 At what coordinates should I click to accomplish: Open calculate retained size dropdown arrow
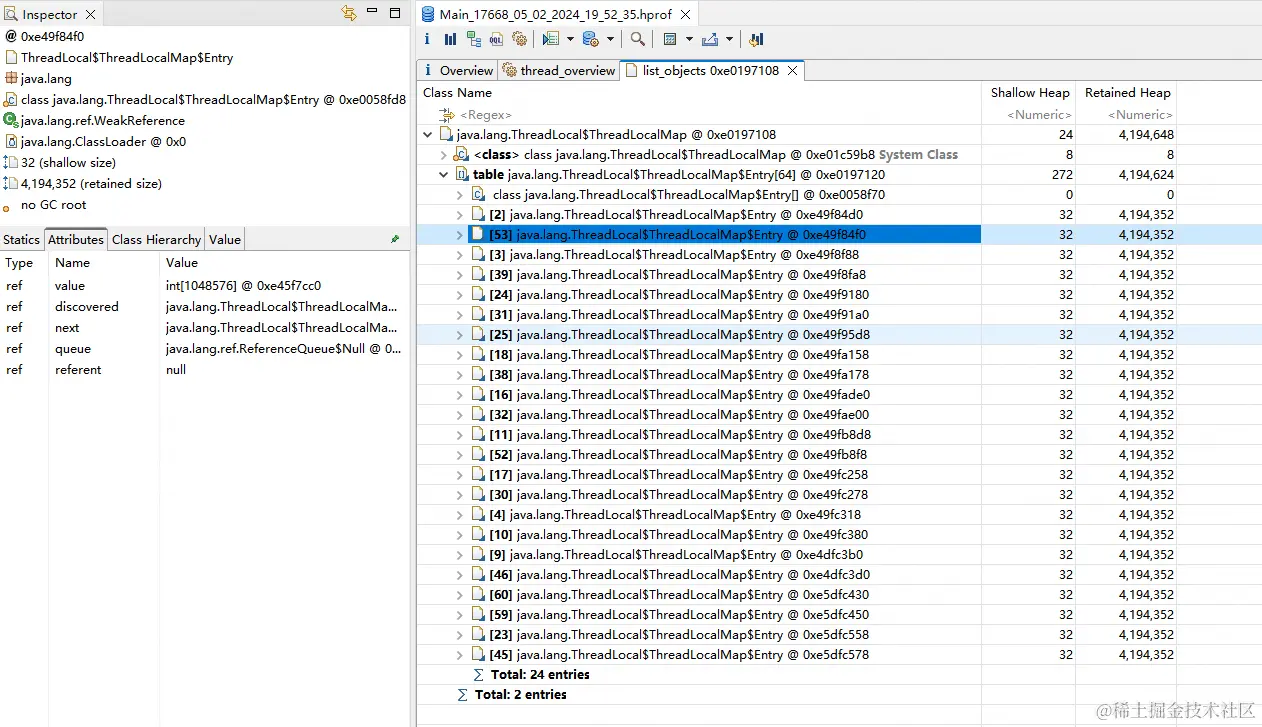[688, 39]
